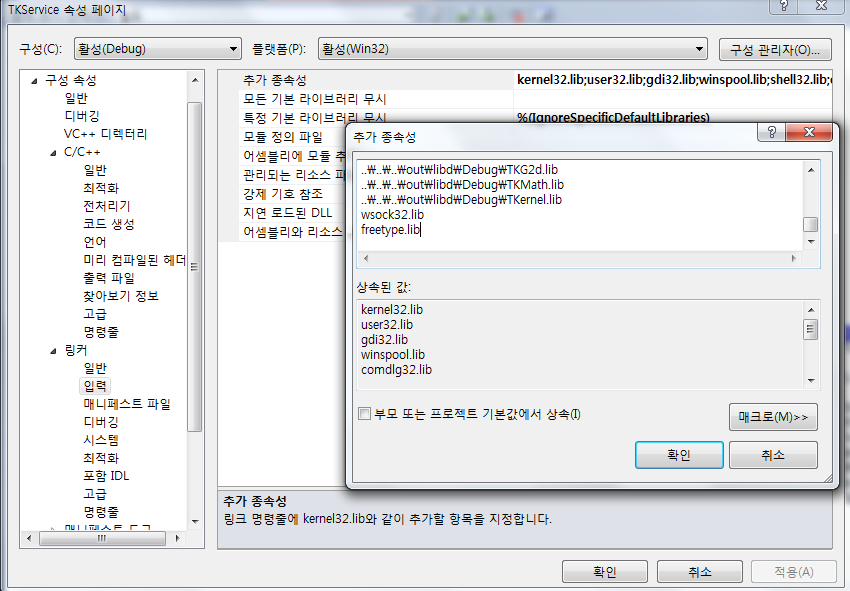
Task: Click the 구성 관리자(O)... button
Action: (775, 50)
